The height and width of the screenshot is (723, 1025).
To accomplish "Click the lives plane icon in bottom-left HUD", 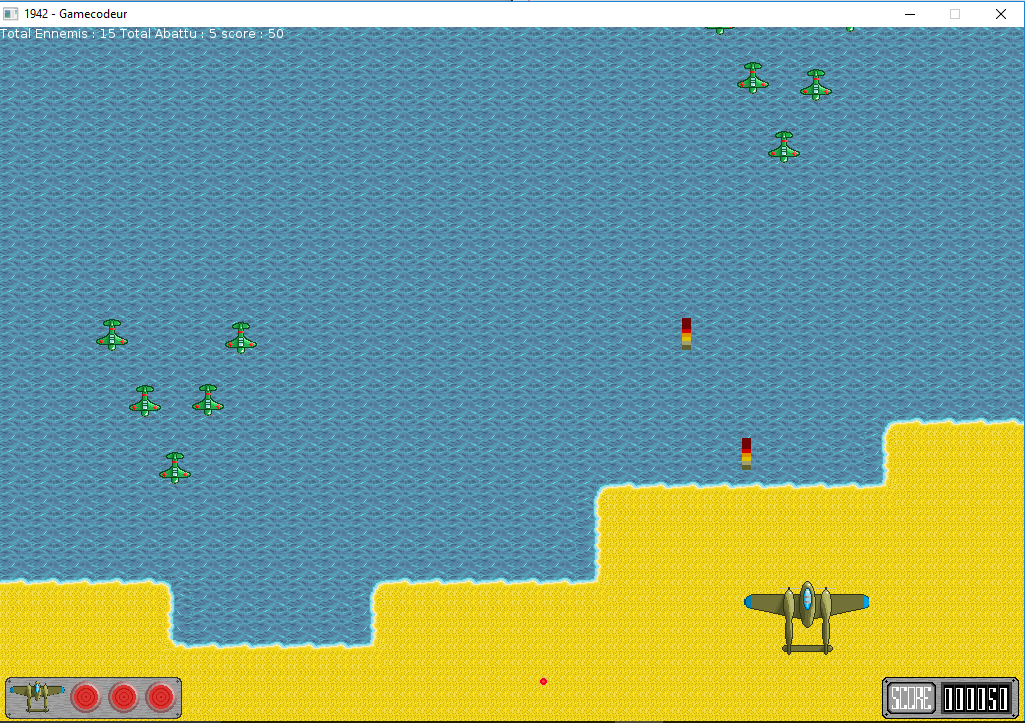I will (37, 697).
